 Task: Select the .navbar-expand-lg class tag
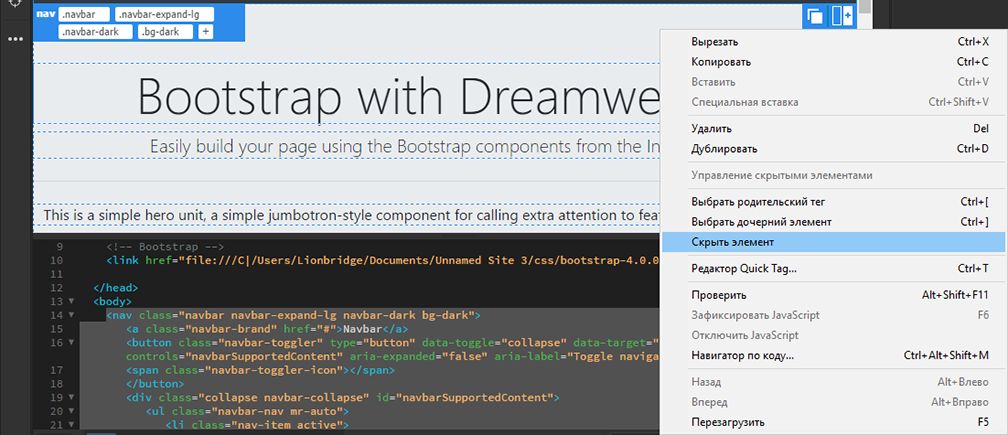165,14
